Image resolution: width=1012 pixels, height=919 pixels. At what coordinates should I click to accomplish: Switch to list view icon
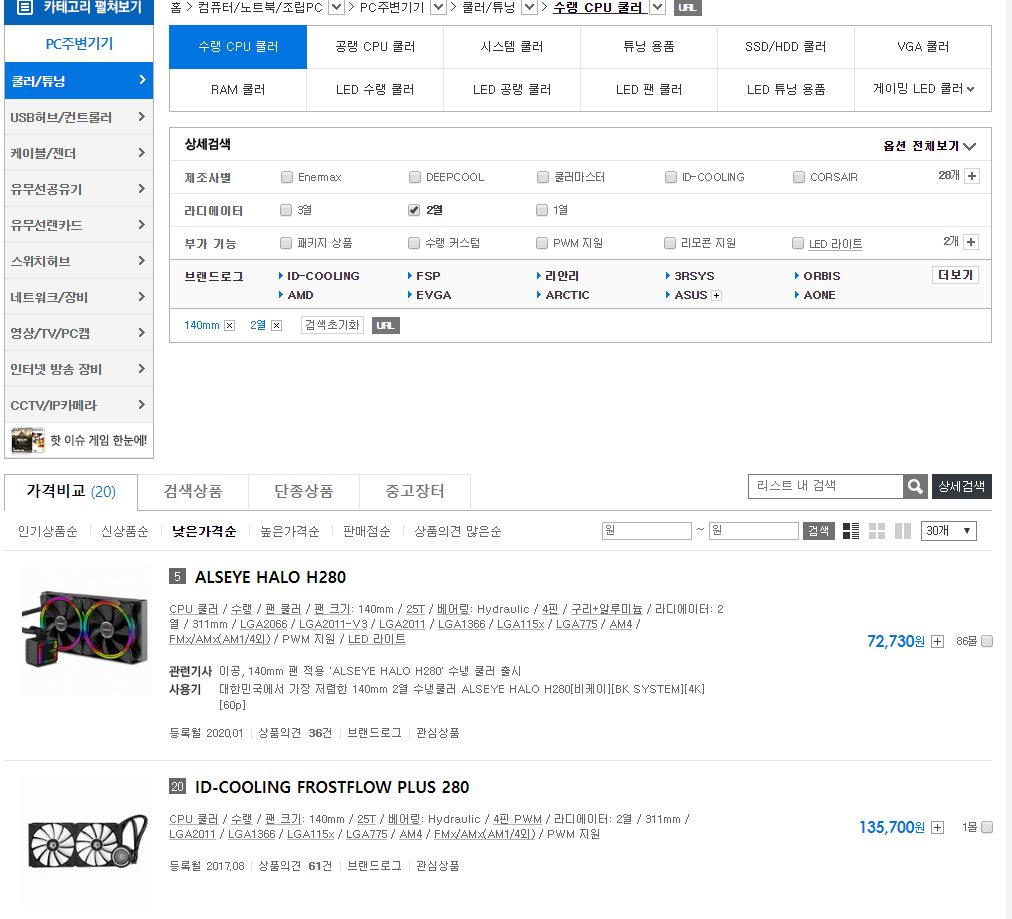point(851,531)
